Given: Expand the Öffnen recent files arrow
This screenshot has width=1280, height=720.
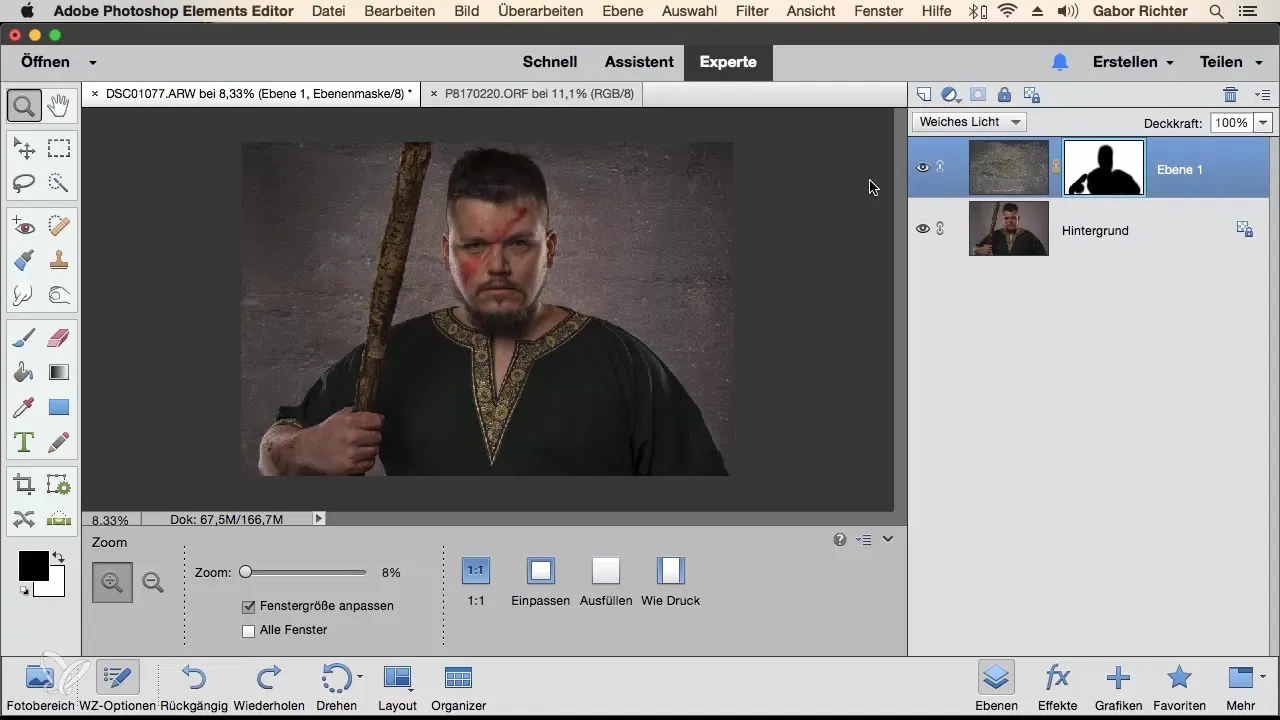Looking at the screenshot, I should (x=93, y=62).
